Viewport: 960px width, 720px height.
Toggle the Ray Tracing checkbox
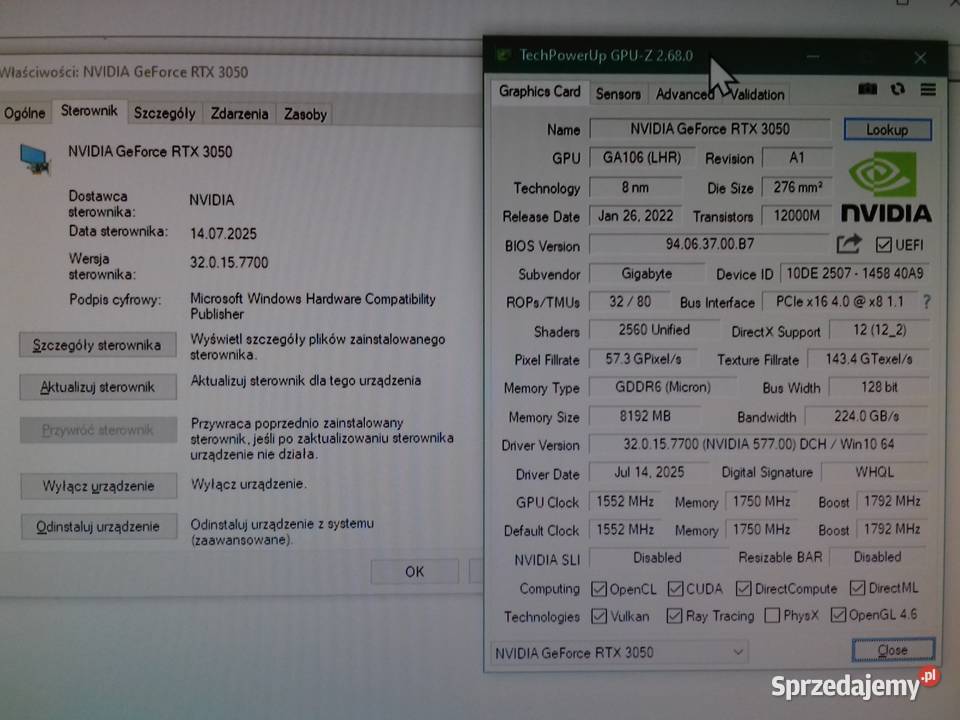(x=674, y=616)
